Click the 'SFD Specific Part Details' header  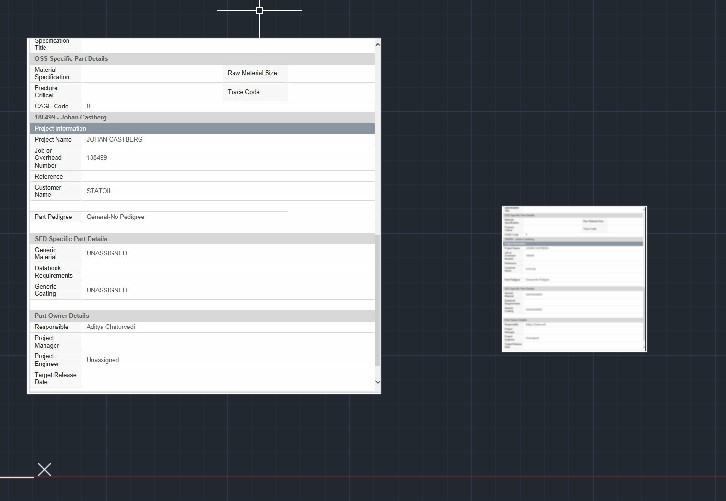coord(202,238)
